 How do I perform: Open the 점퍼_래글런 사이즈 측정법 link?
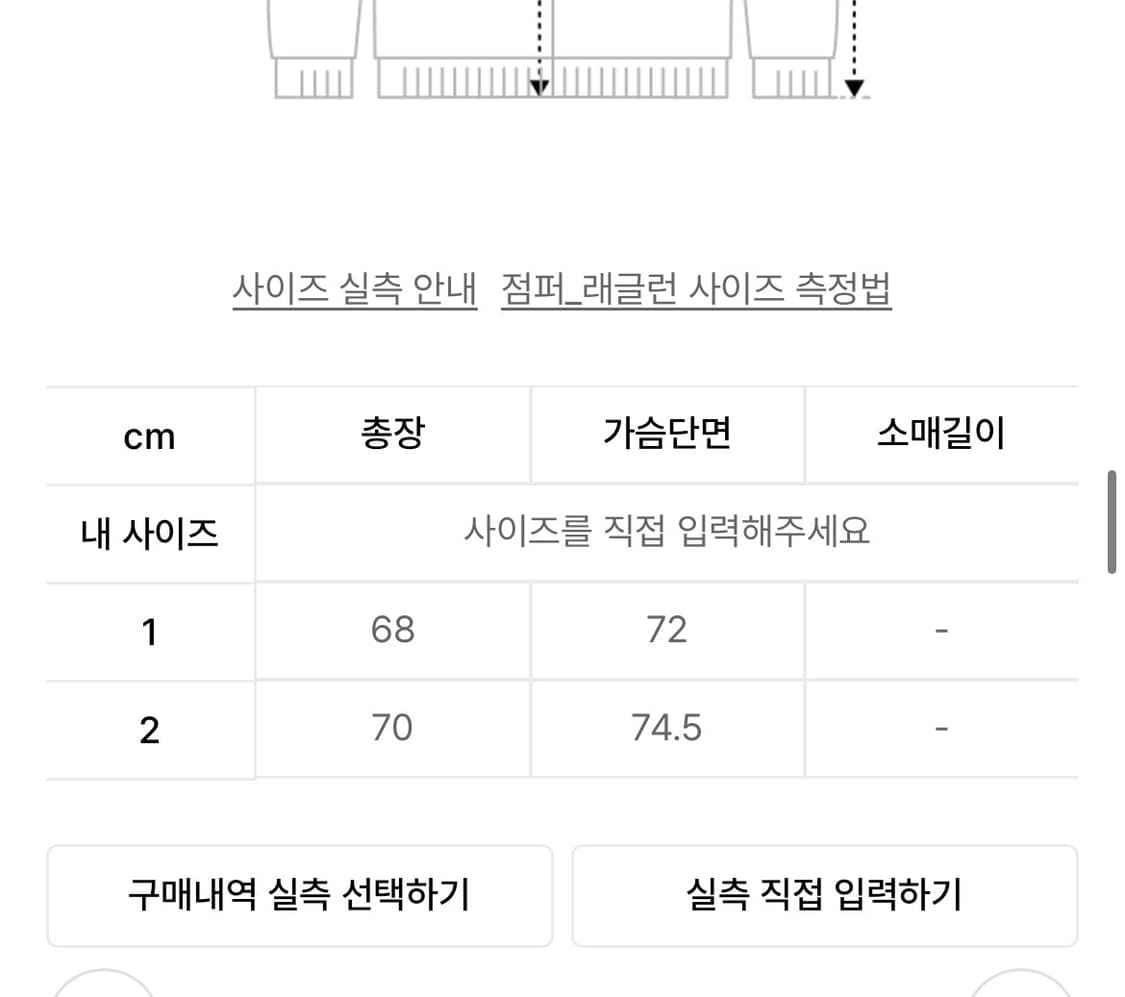point(695,290)
